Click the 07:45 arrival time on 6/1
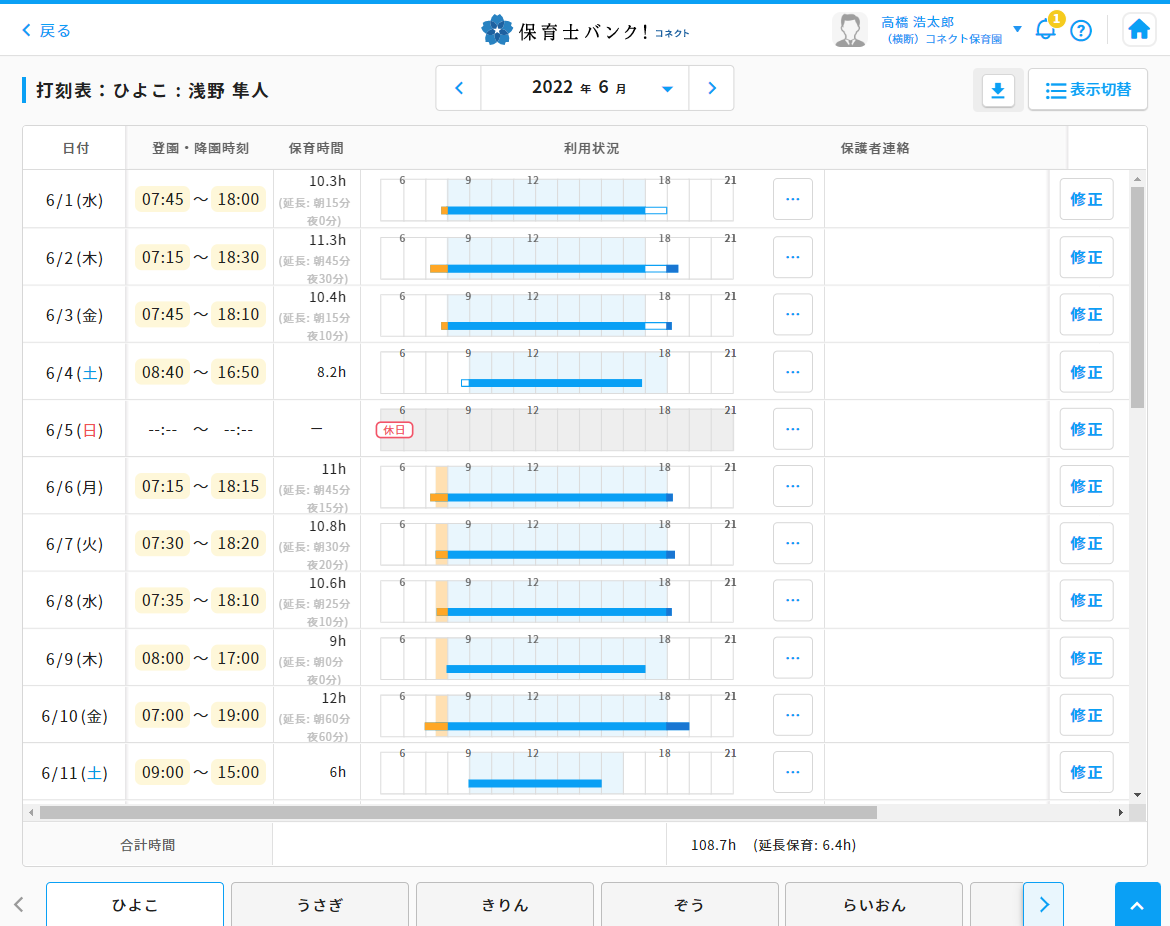This screenshot has height=926, width=1170. 162,199
